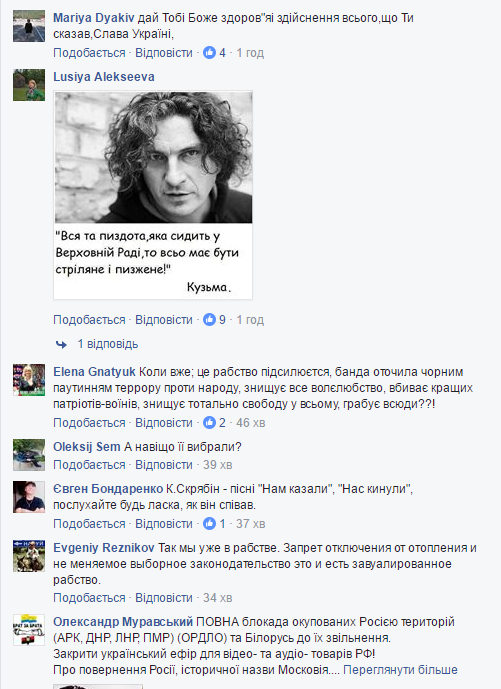Click the like reaction icon showing 9 likes
The image size is (501, 689).
tap(209, 319)
